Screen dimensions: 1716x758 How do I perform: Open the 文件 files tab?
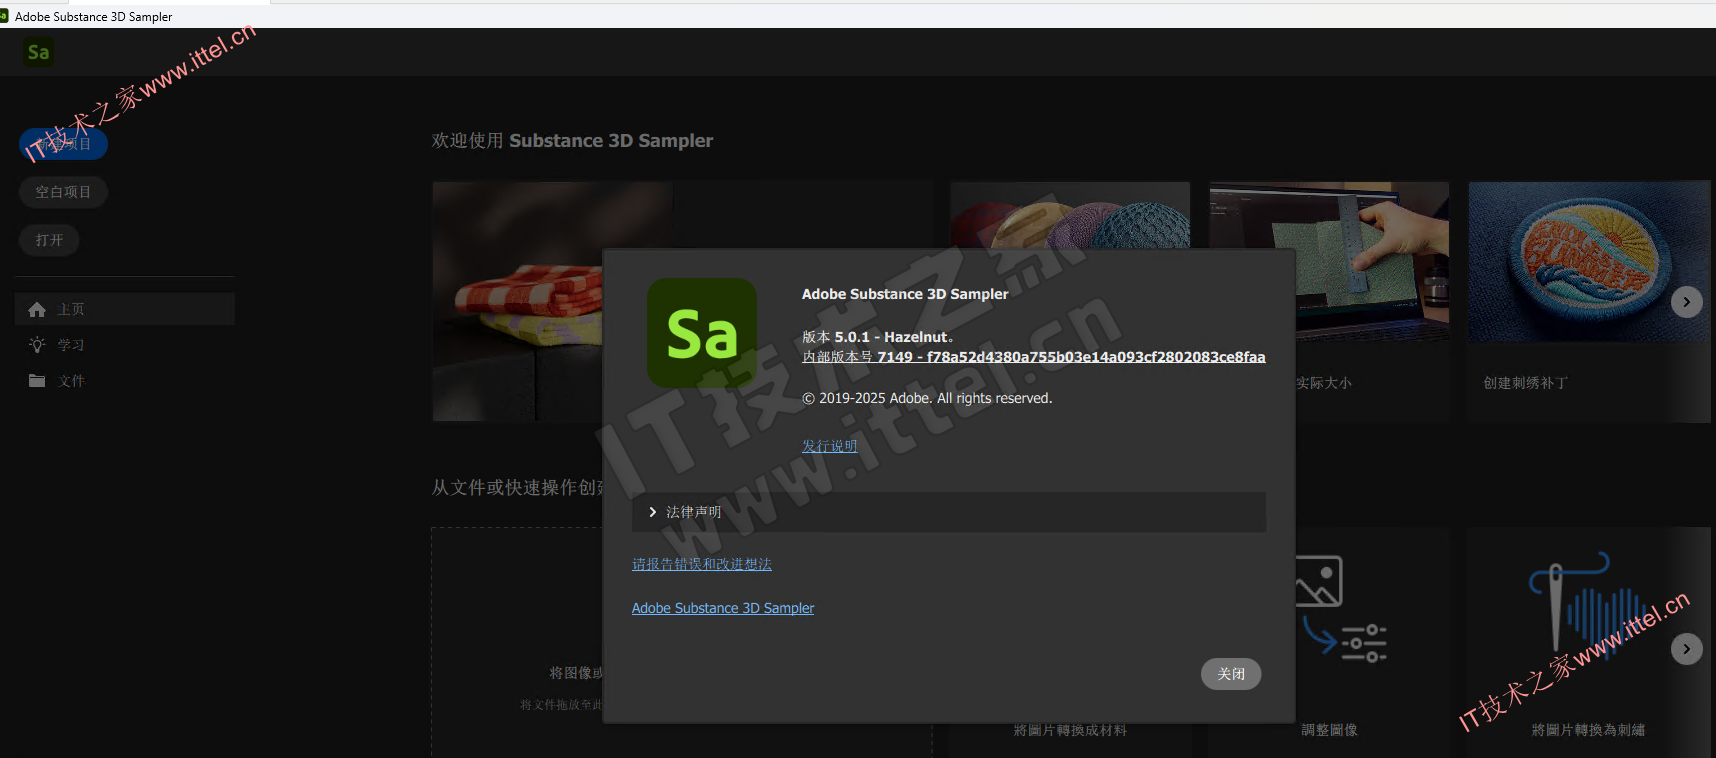click(x=125, y=381)
